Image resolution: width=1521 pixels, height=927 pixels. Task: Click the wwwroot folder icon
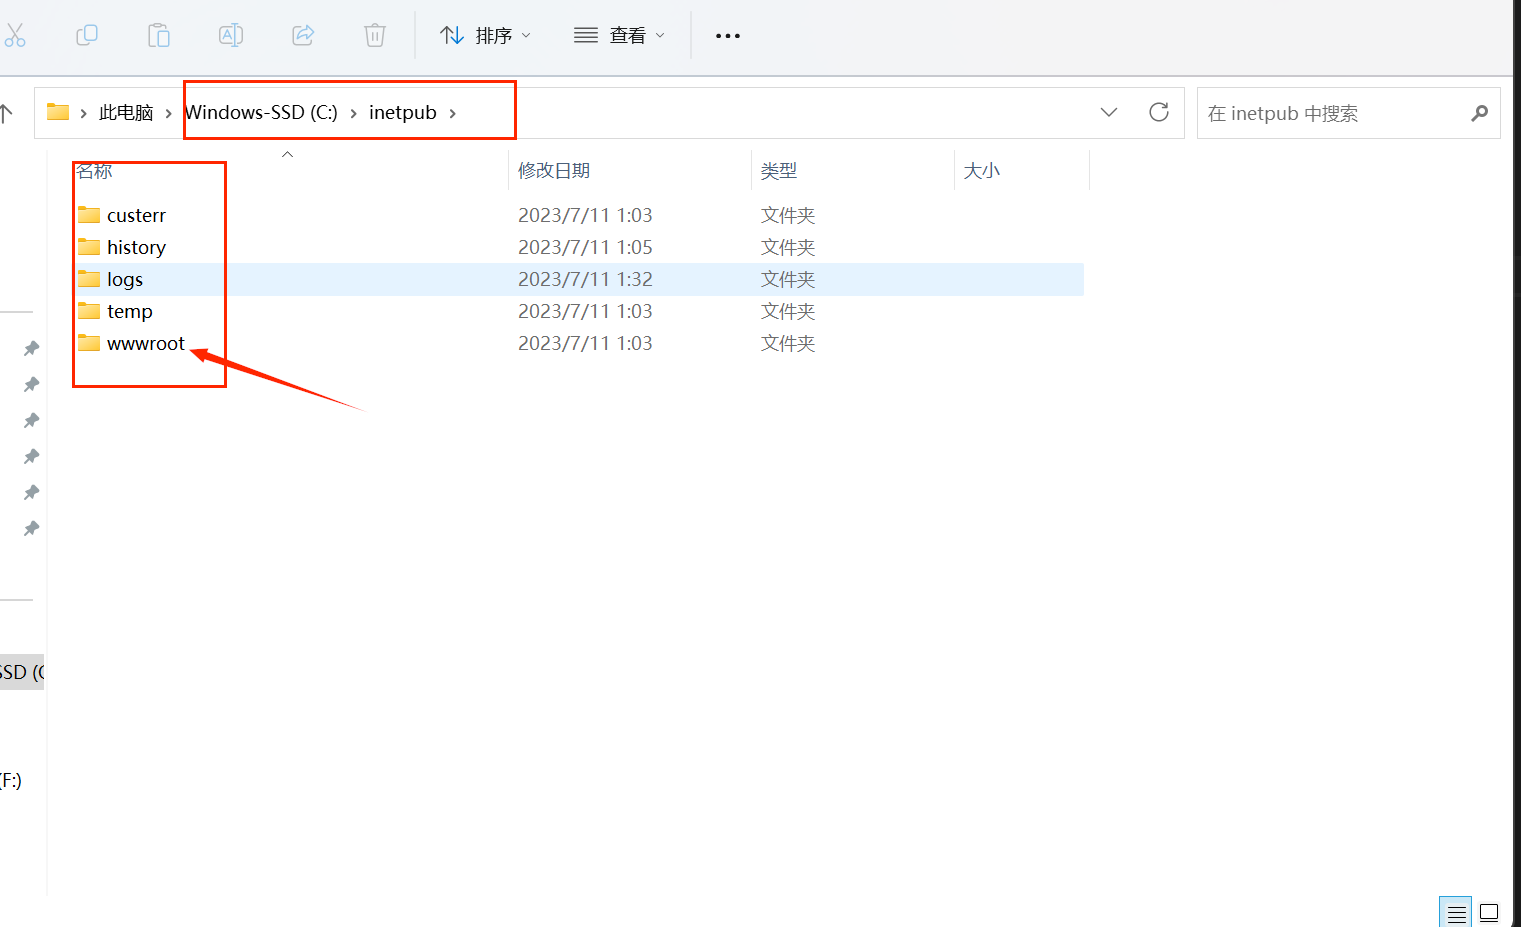pos(89,342)
